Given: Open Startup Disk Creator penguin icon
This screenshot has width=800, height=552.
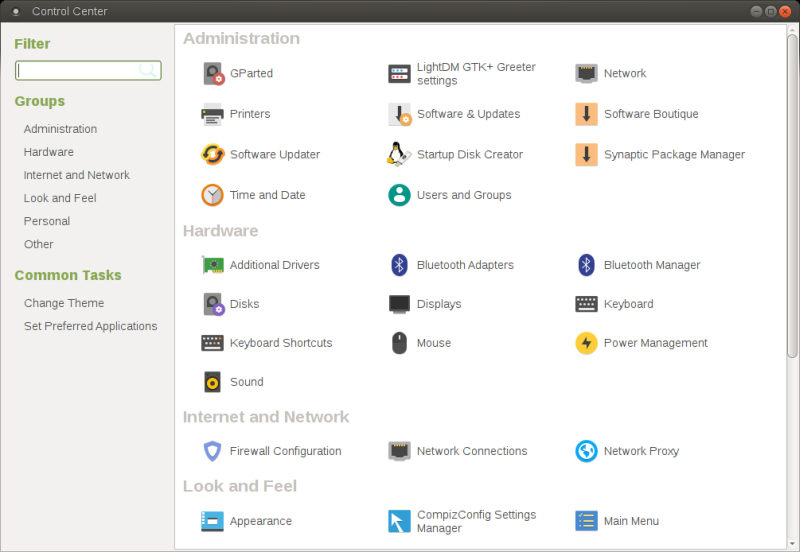Looking at the screenshot, I should (x=400, y=155).
